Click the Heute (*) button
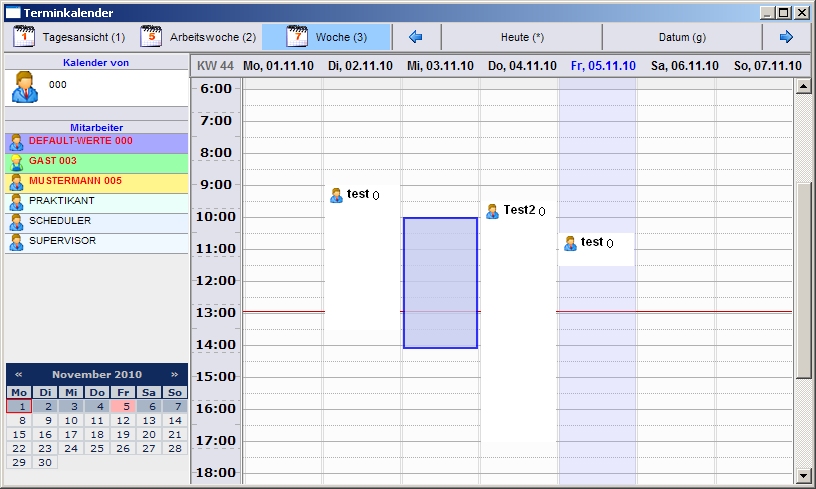 point(522,37)
